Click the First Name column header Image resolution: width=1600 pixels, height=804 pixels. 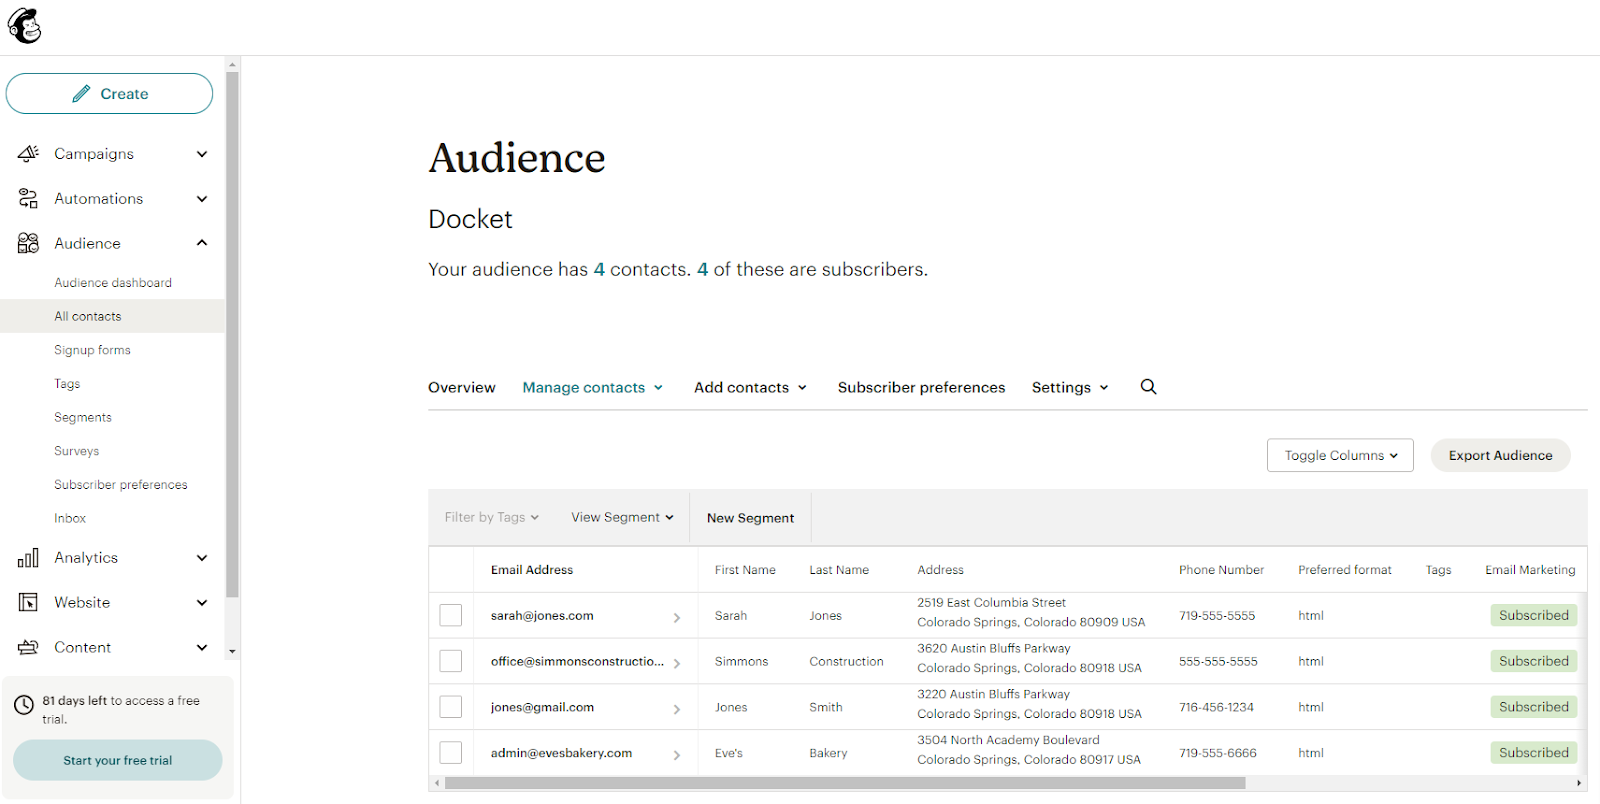pyautogui.click(x=745, y=570)
